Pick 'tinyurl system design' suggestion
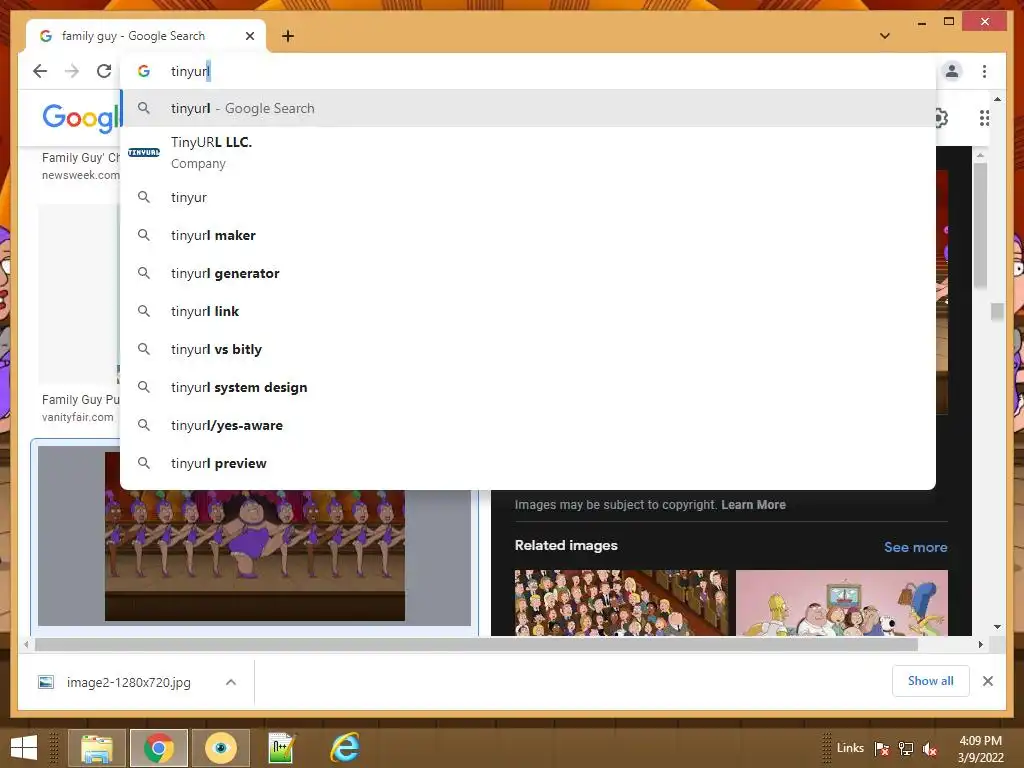Screen dimensions: 1024x768 click(x=528, y=387)
